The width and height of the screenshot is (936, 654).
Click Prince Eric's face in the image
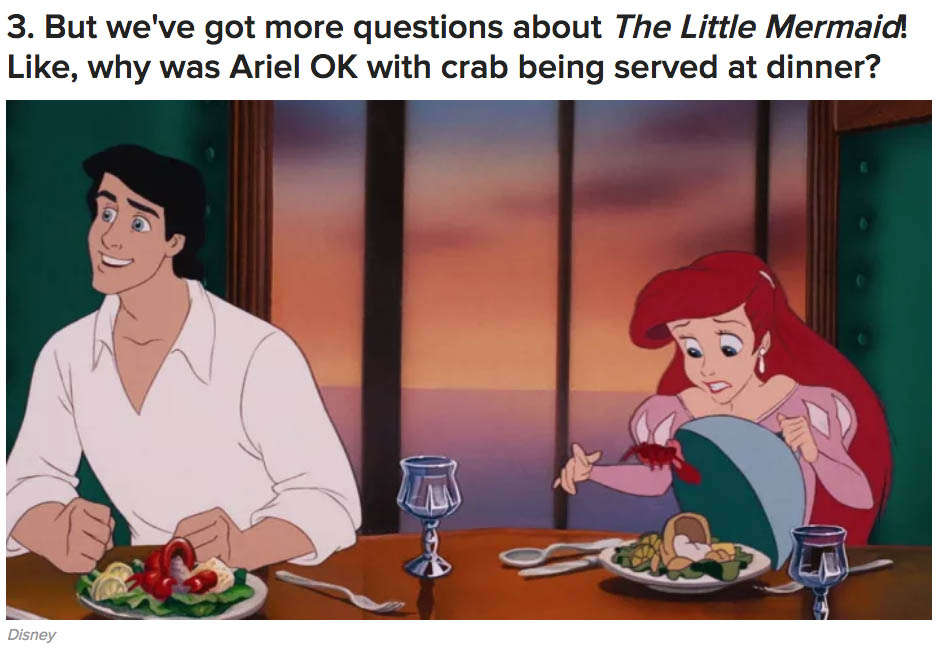(x=127, y=232)
